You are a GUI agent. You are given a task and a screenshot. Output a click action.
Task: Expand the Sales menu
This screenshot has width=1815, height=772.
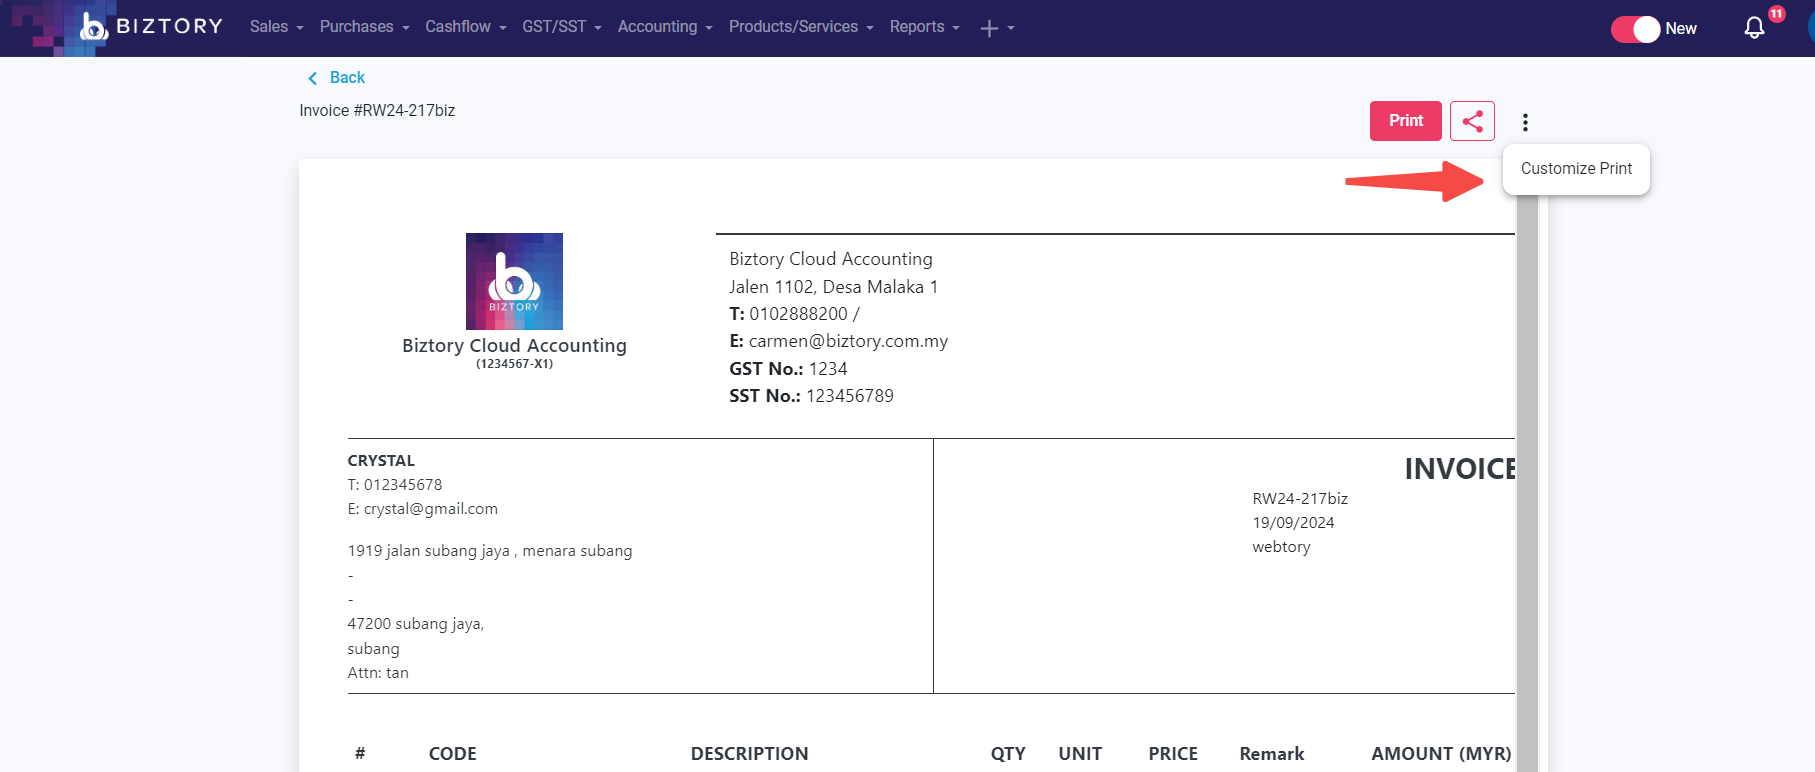coord(276,27)
